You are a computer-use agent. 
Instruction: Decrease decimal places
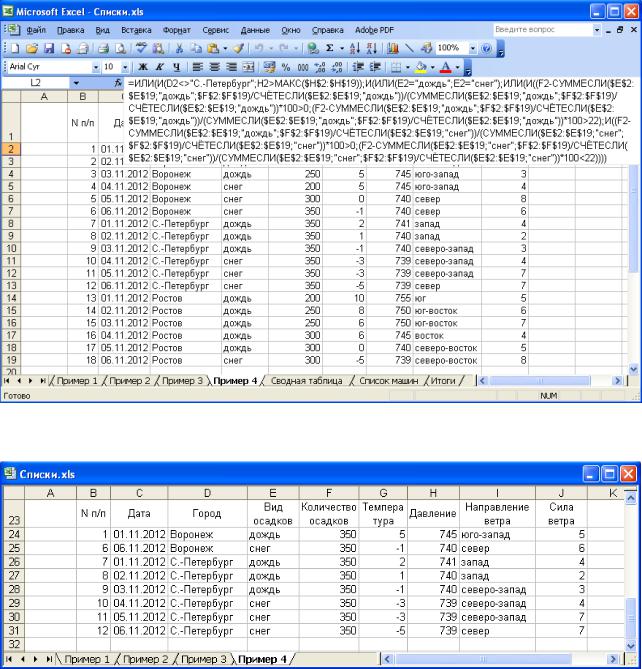(x=337, y=67)
